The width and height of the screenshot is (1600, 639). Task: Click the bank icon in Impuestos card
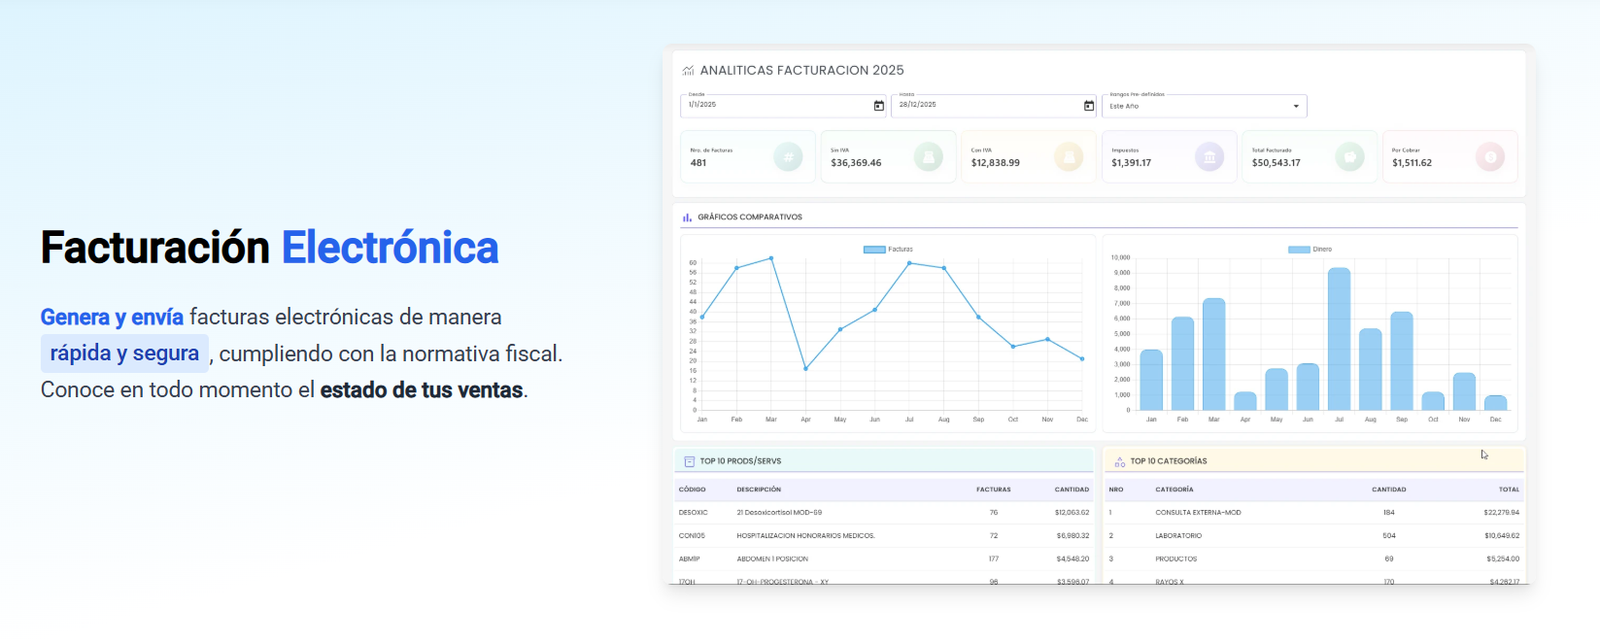(x=1209, y=157)
